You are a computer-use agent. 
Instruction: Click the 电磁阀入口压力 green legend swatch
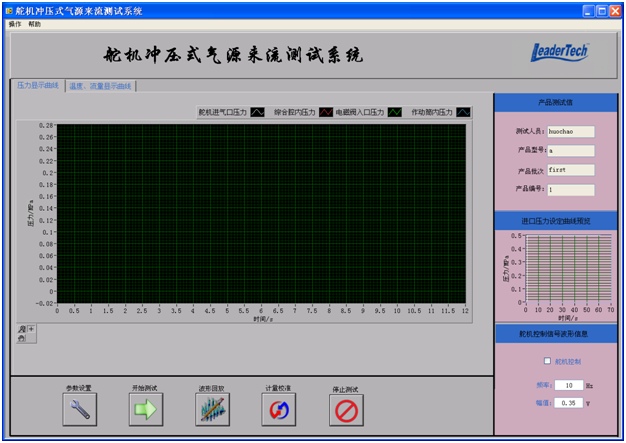[395, 113]
